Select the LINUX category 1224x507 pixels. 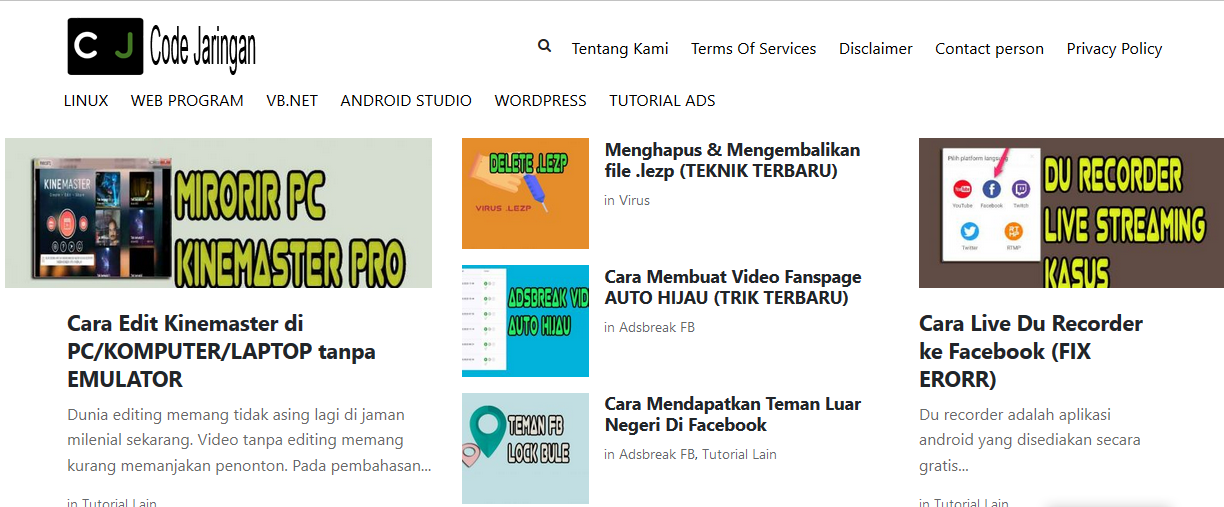(86, 100)
